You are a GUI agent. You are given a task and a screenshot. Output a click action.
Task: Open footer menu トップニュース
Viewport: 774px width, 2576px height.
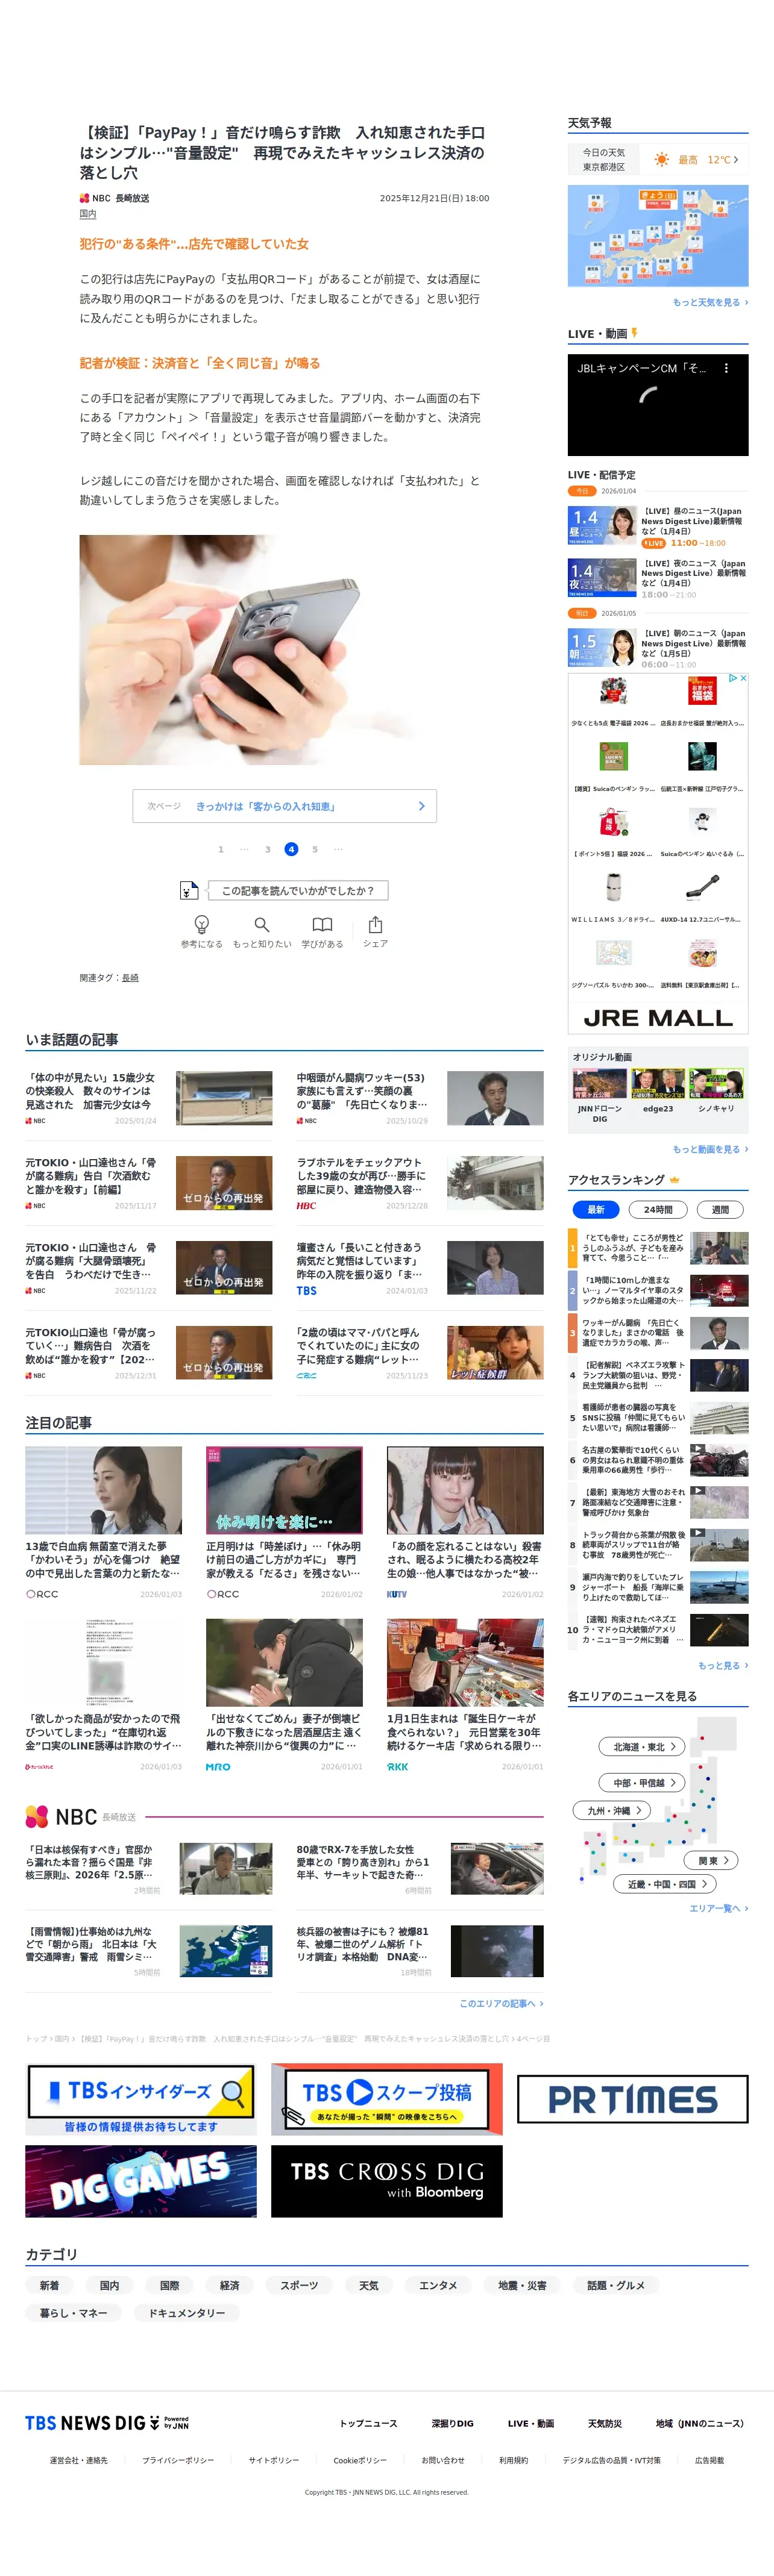[368, 2423]
